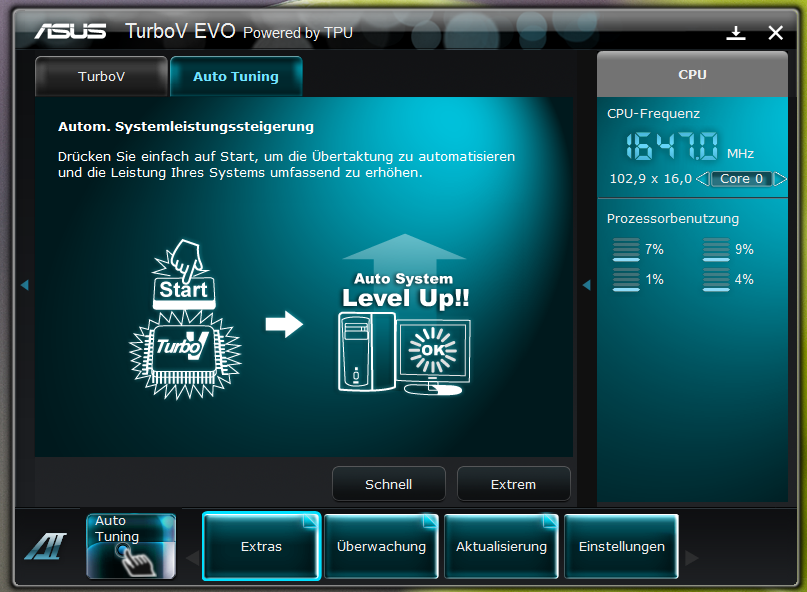This screenshot has width=807, height=592.
Task: Start Extrem auto tuning
Action: coord(513,484)
